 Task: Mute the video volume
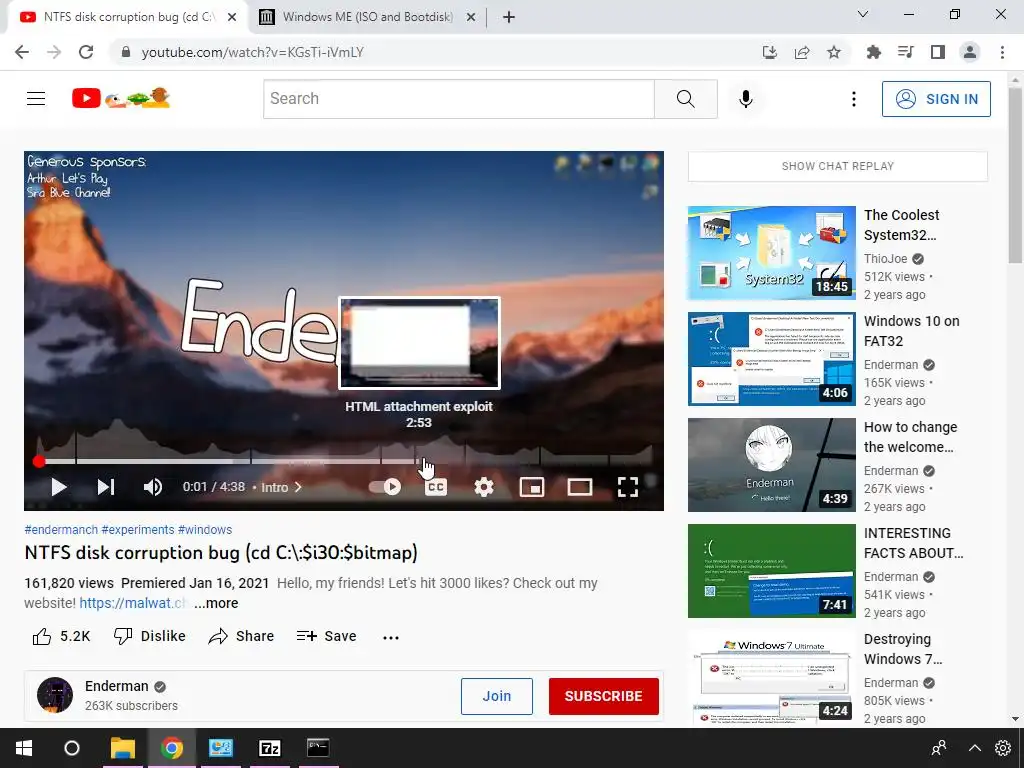153,487
